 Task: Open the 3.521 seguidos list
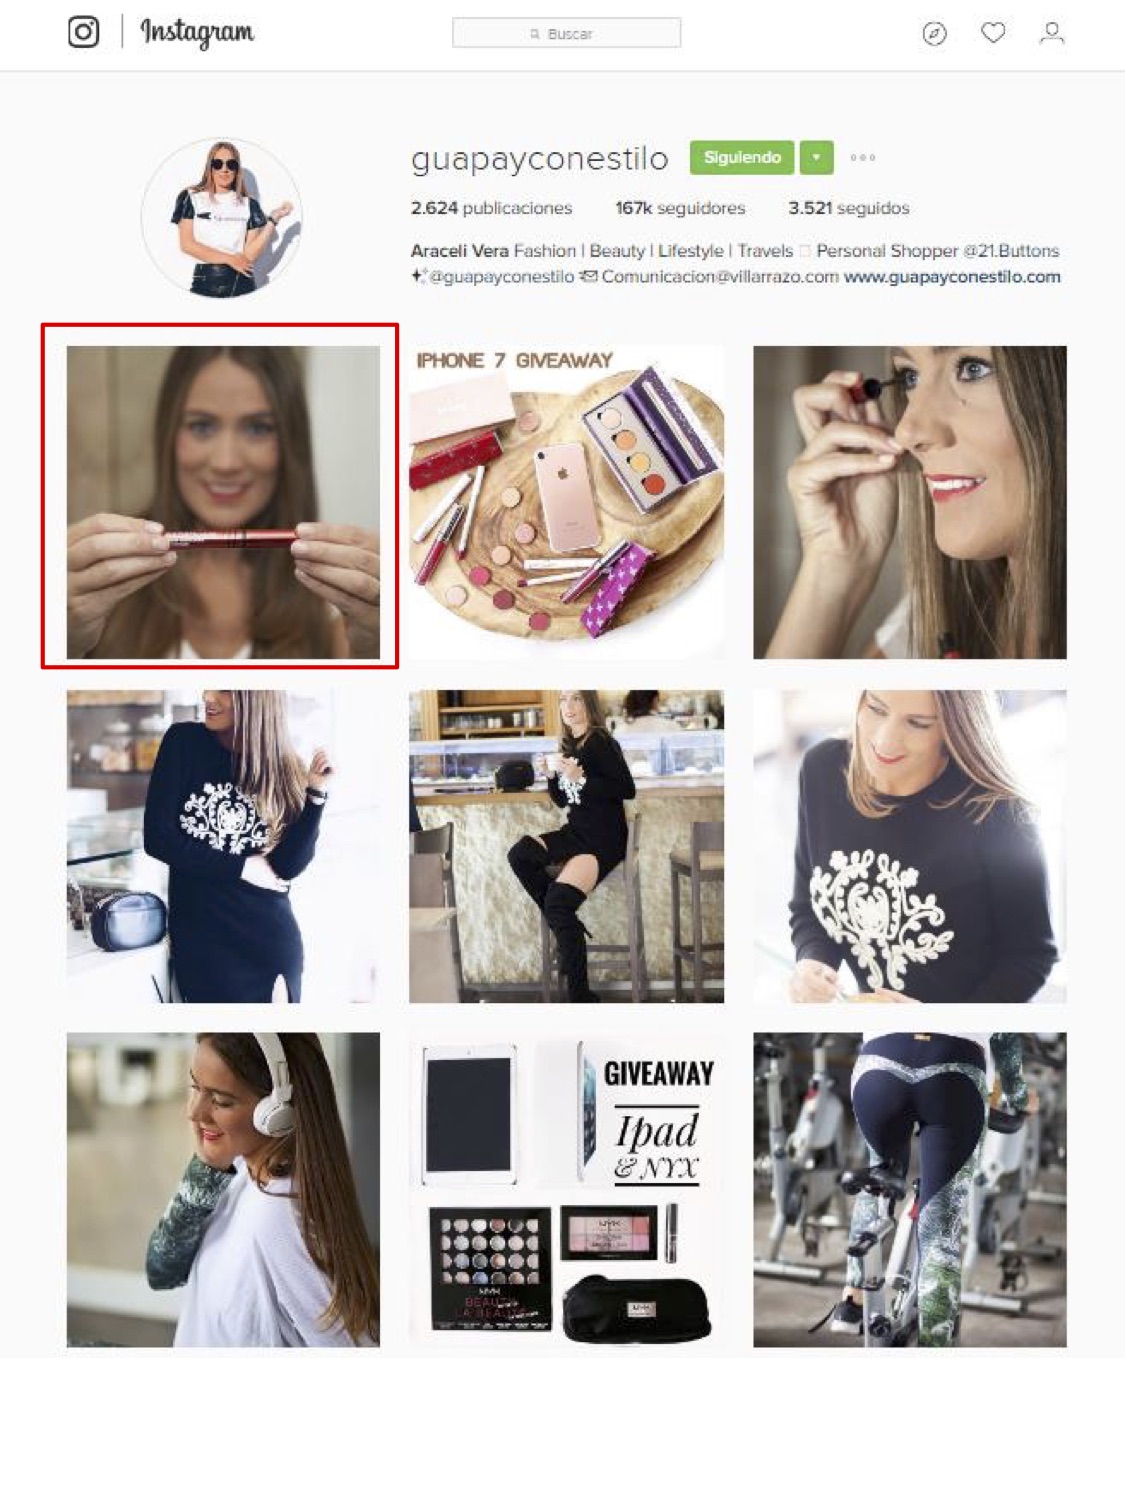[848, 208]
